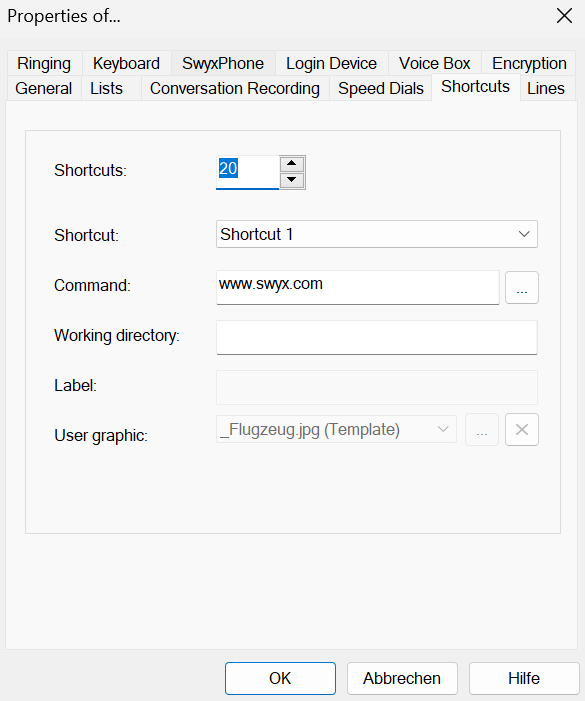585x701 pixels.
Task: Close the Properties dialog window
Action: click(564, 16)
